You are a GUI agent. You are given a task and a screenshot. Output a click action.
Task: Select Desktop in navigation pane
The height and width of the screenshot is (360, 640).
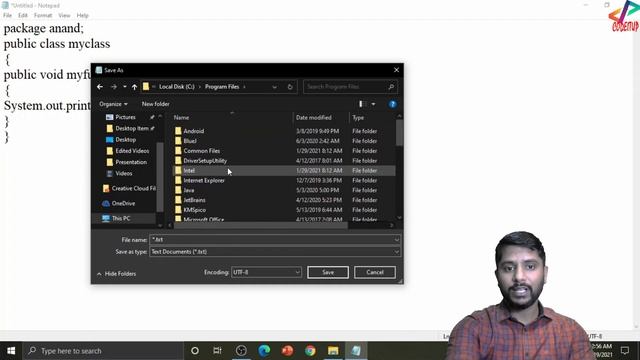(x=125, y=140)
